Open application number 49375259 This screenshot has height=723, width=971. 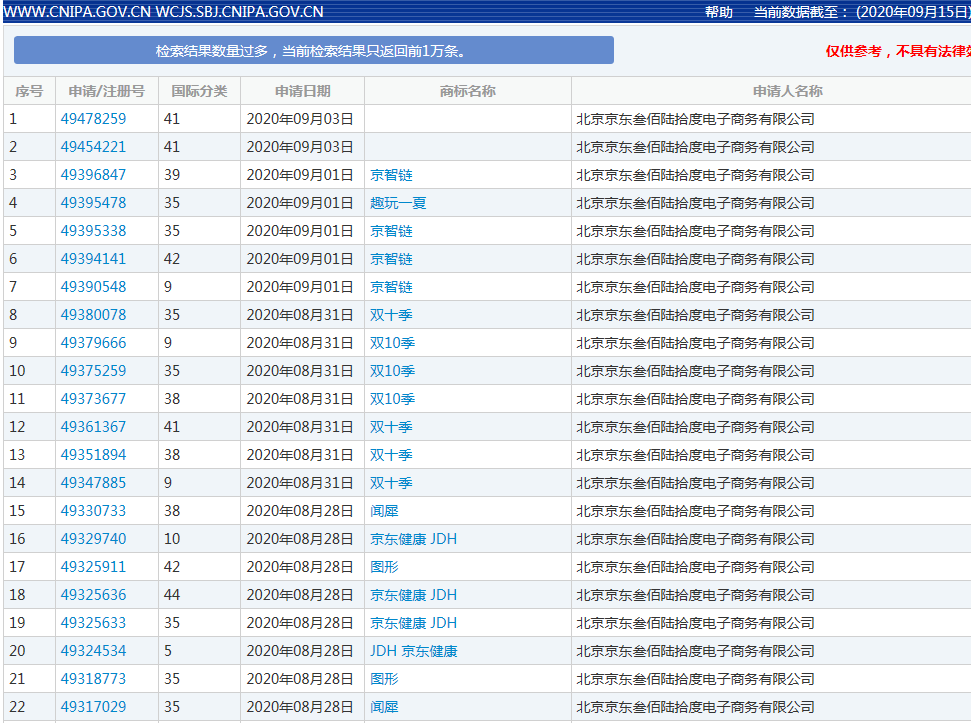pos(94,371)
